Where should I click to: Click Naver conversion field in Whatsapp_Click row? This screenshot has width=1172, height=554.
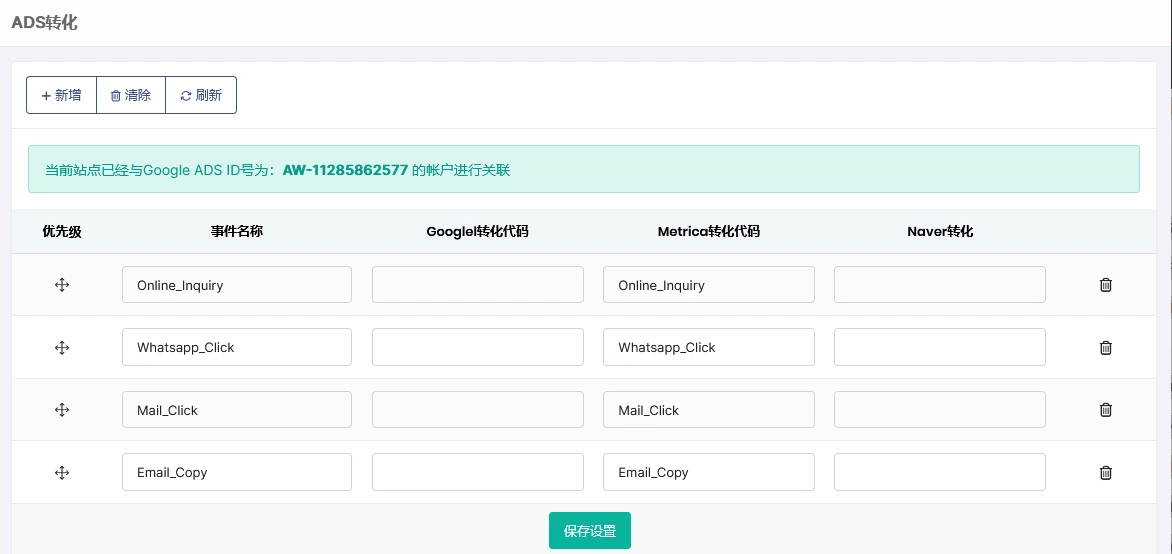click(x=940, y=348)
